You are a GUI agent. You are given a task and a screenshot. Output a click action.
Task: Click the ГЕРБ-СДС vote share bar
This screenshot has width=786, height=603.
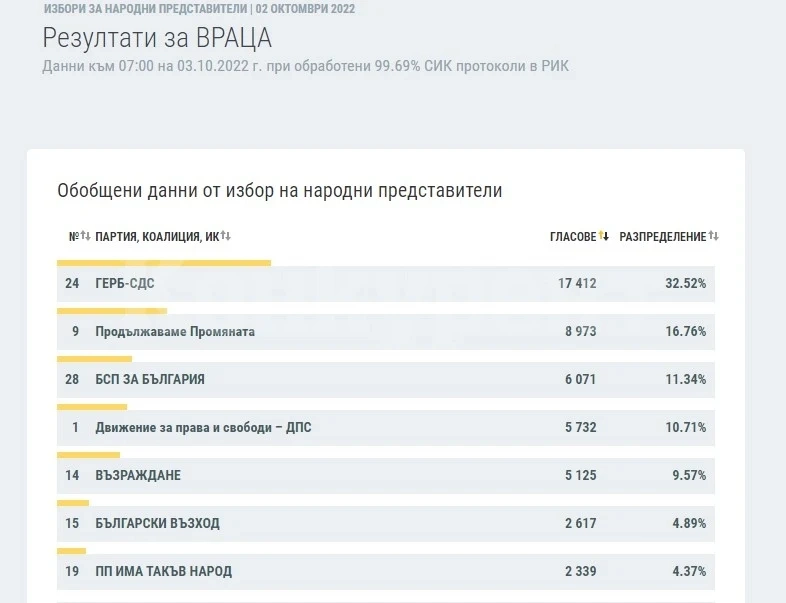[164, 263]
